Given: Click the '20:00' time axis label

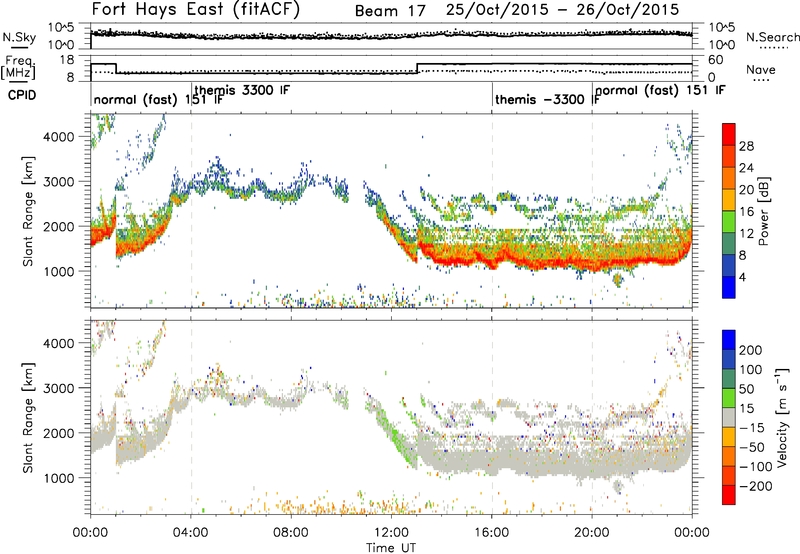Looking at the screenshot, I should 592,533.
